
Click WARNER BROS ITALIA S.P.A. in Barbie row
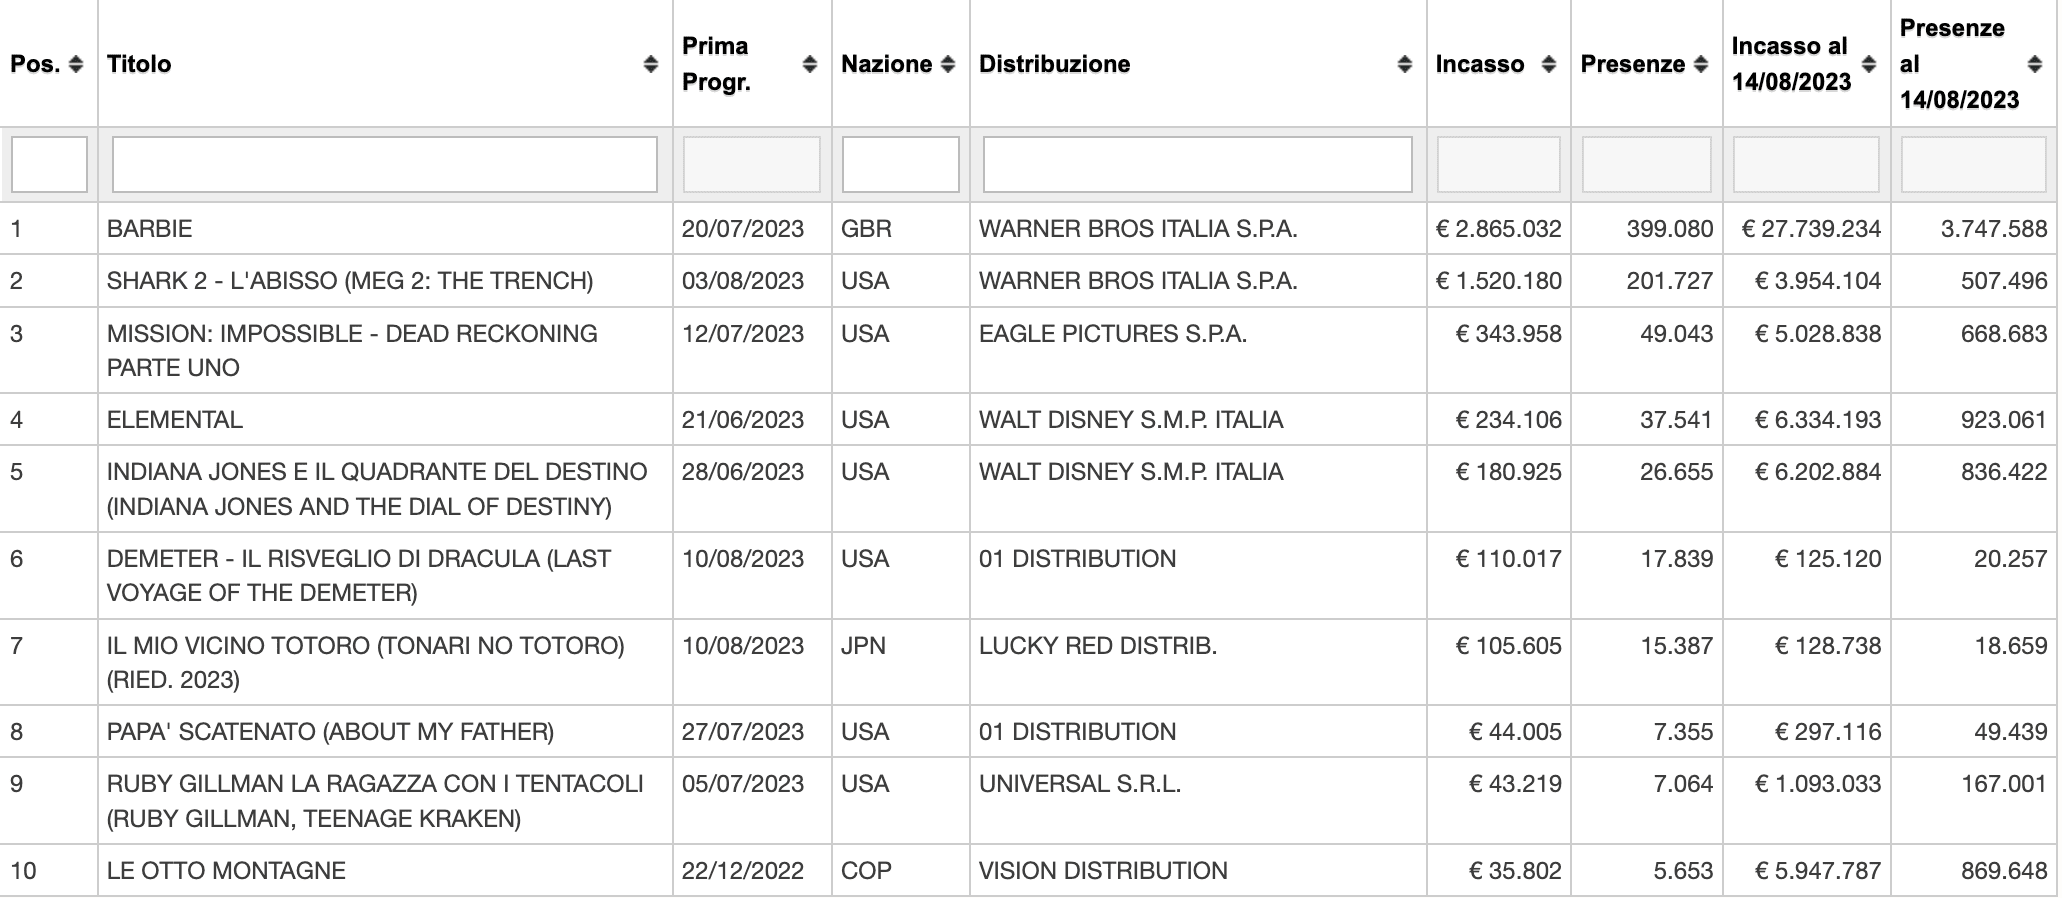tap(1138, 229)
